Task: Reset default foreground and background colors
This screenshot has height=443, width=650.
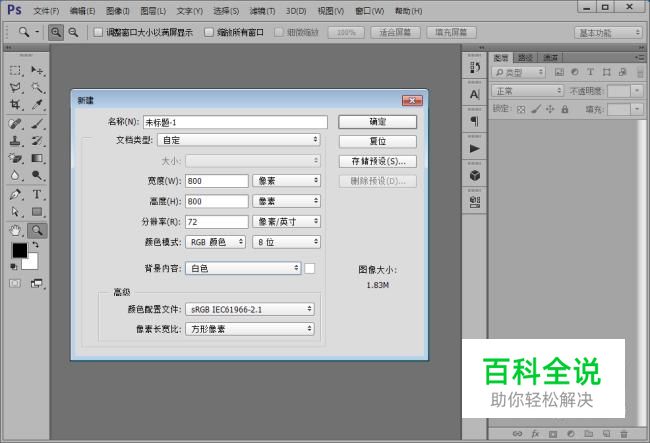Action: click(x=13, y=266)
